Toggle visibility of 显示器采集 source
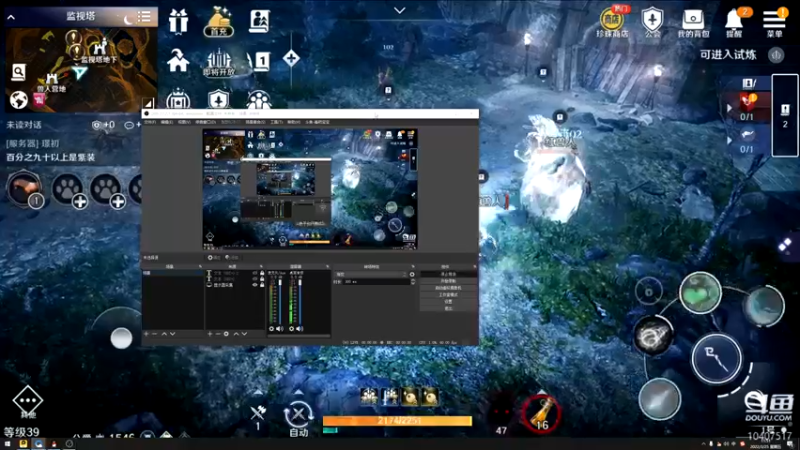The width and height of the screenshot is (800, 450). (255, 285)
